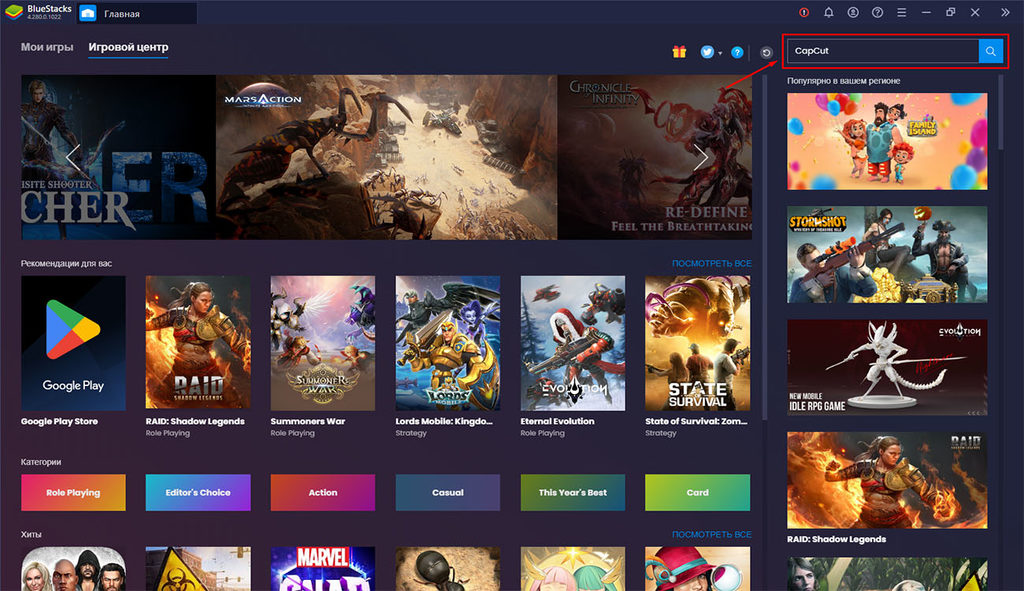The height and width of the screenshot is (591, 1024).
Task: Expand the dropdown arrow next to Twitter
Action: 720,53
